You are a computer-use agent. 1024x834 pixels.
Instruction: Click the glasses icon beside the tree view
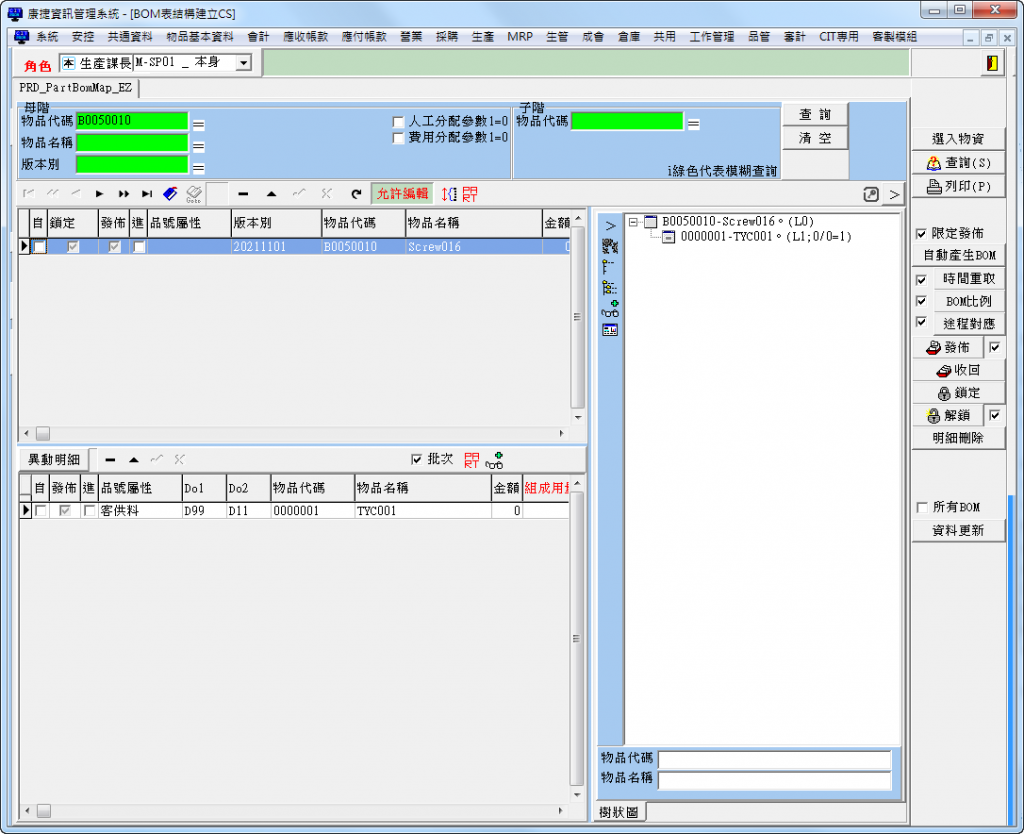(x=609, y=312)
